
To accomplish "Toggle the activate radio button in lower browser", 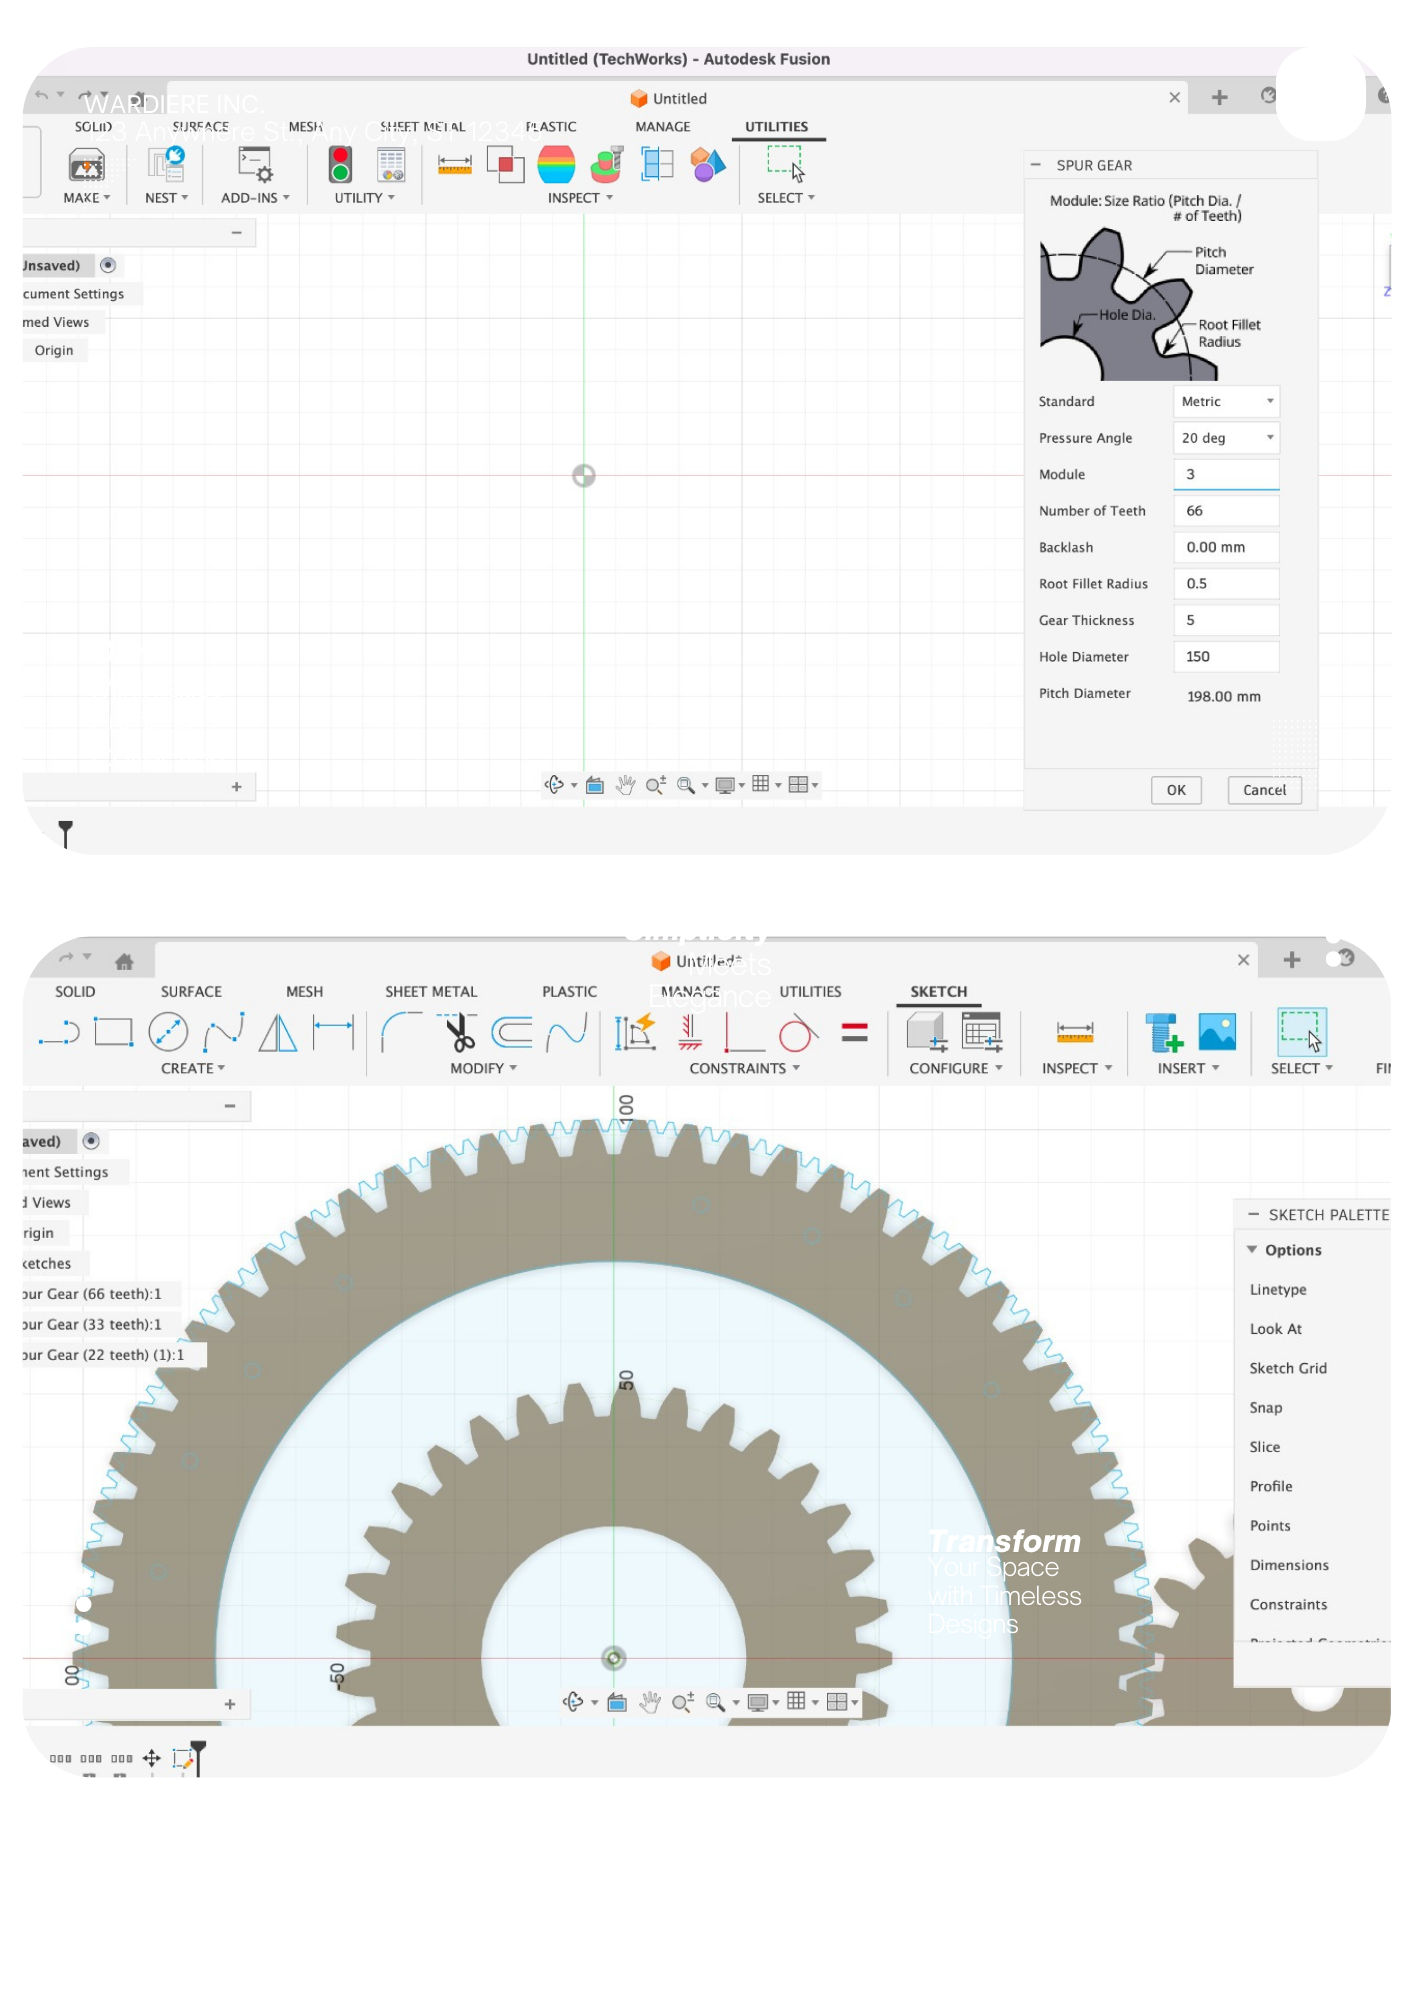I will click(91, 1141).
